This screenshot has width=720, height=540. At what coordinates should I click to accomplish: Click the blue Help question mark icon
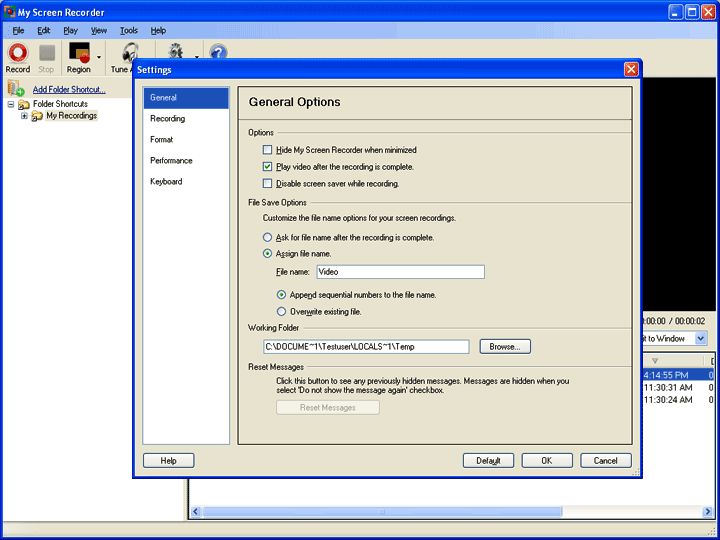(218, 52)
